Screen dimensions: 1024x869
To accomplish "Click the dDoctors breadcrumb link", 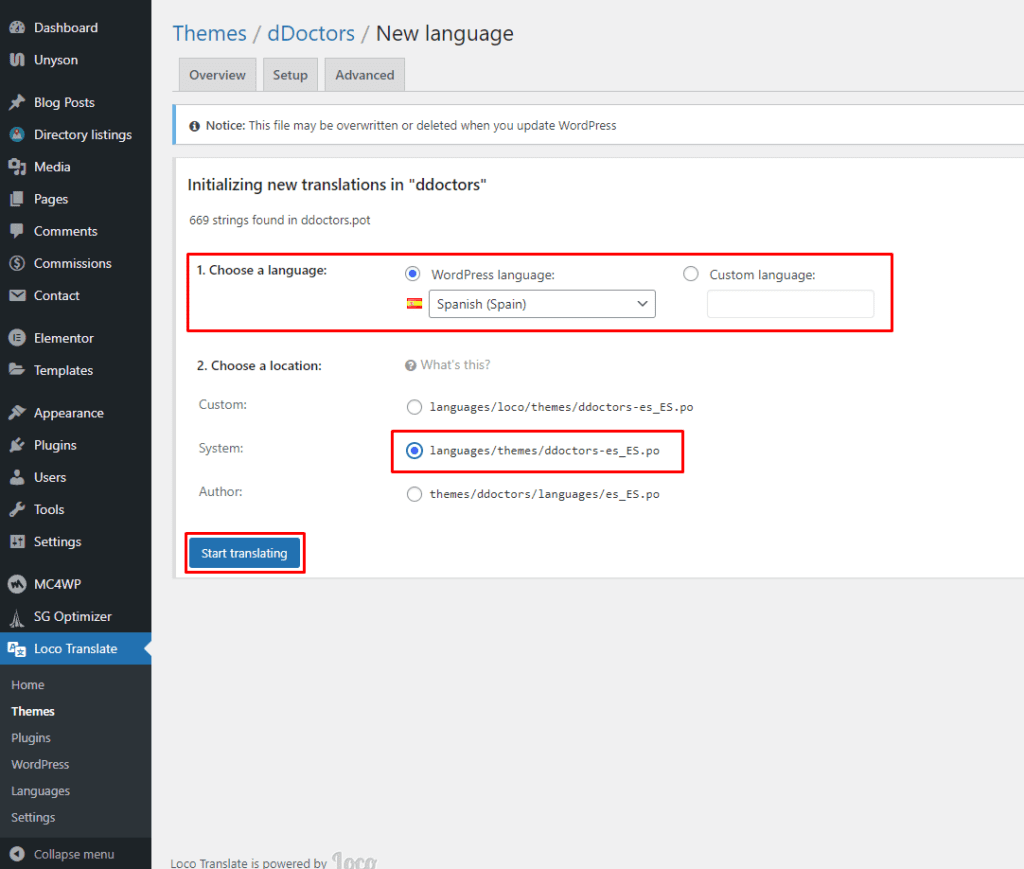I will pos(310,34).
